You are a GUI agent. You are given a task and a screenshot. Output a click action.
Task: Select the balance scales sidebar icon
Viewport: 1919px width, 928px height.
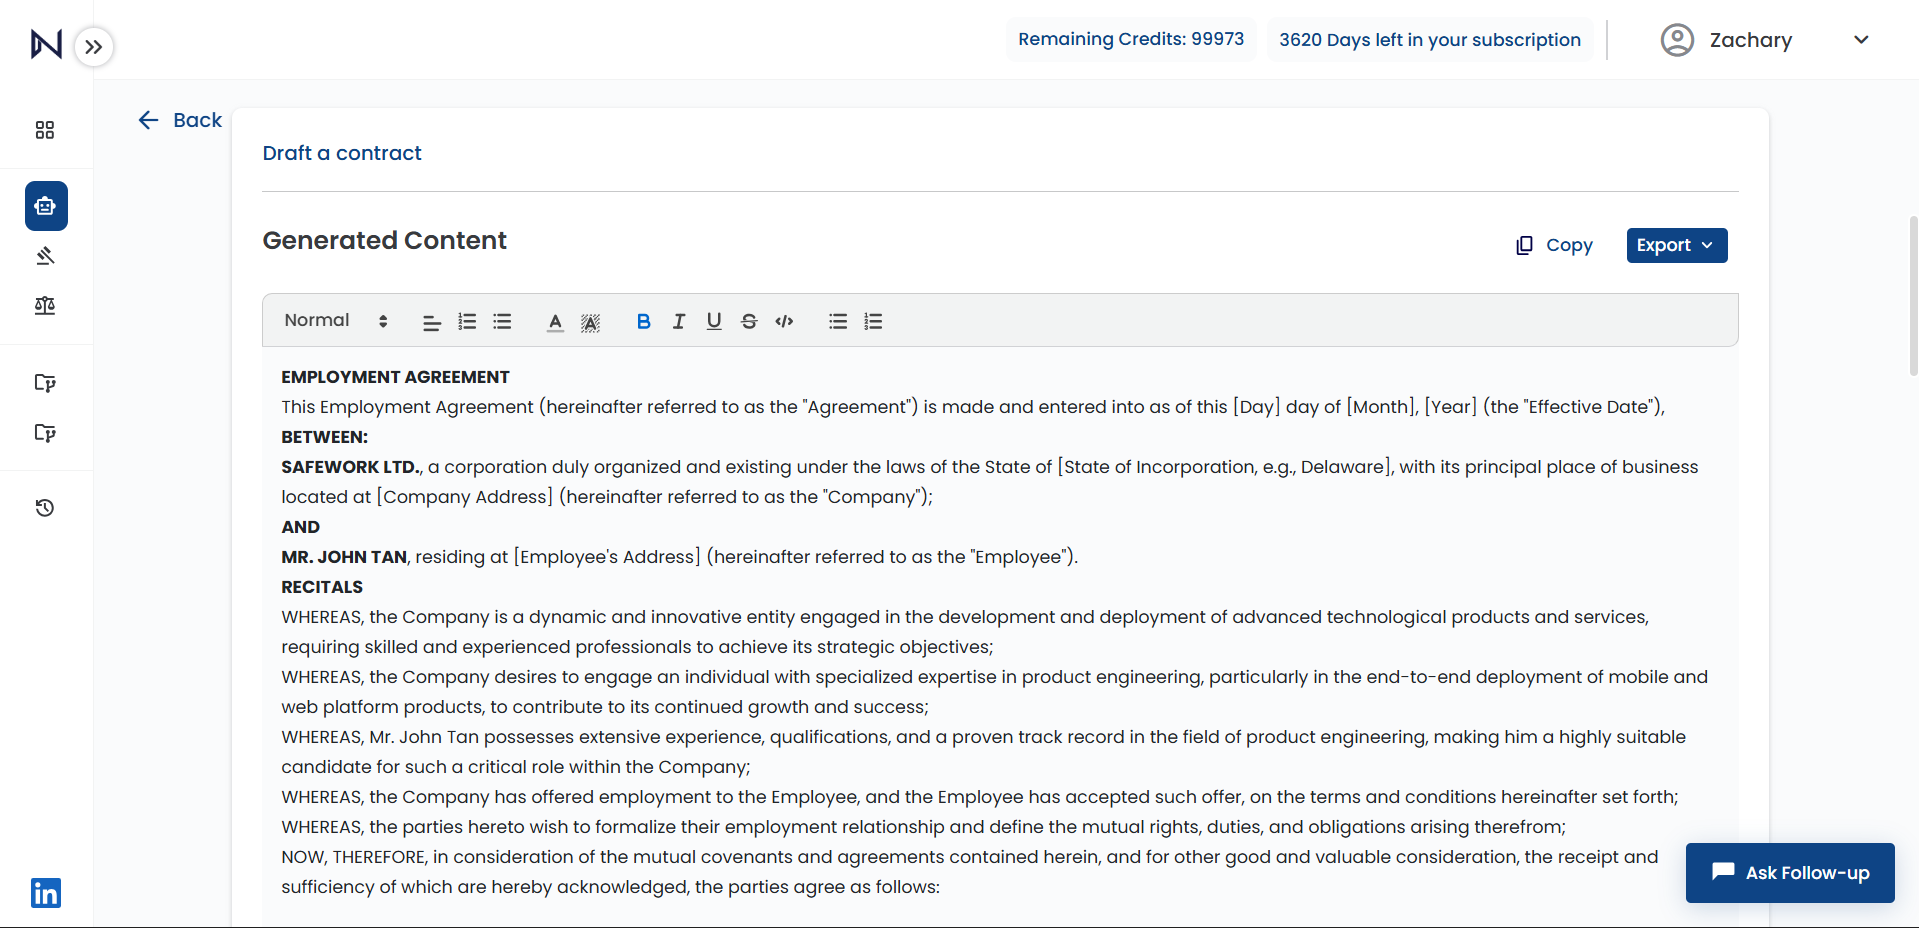click(45, 306)
